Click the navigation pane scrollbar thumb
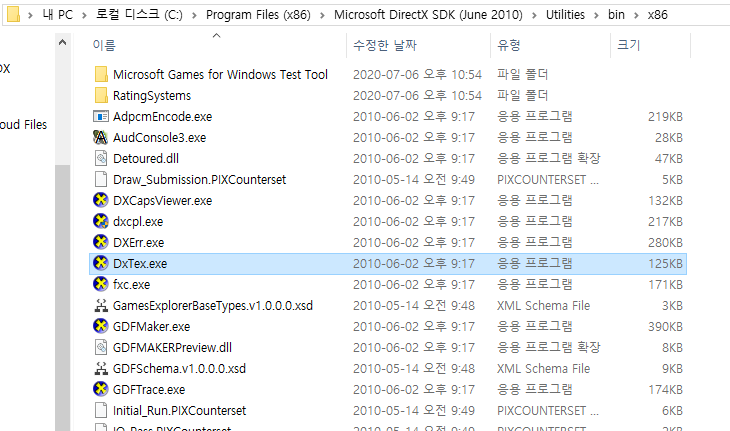The height and width of the screenshot is (431, 730). coord(62,298)
